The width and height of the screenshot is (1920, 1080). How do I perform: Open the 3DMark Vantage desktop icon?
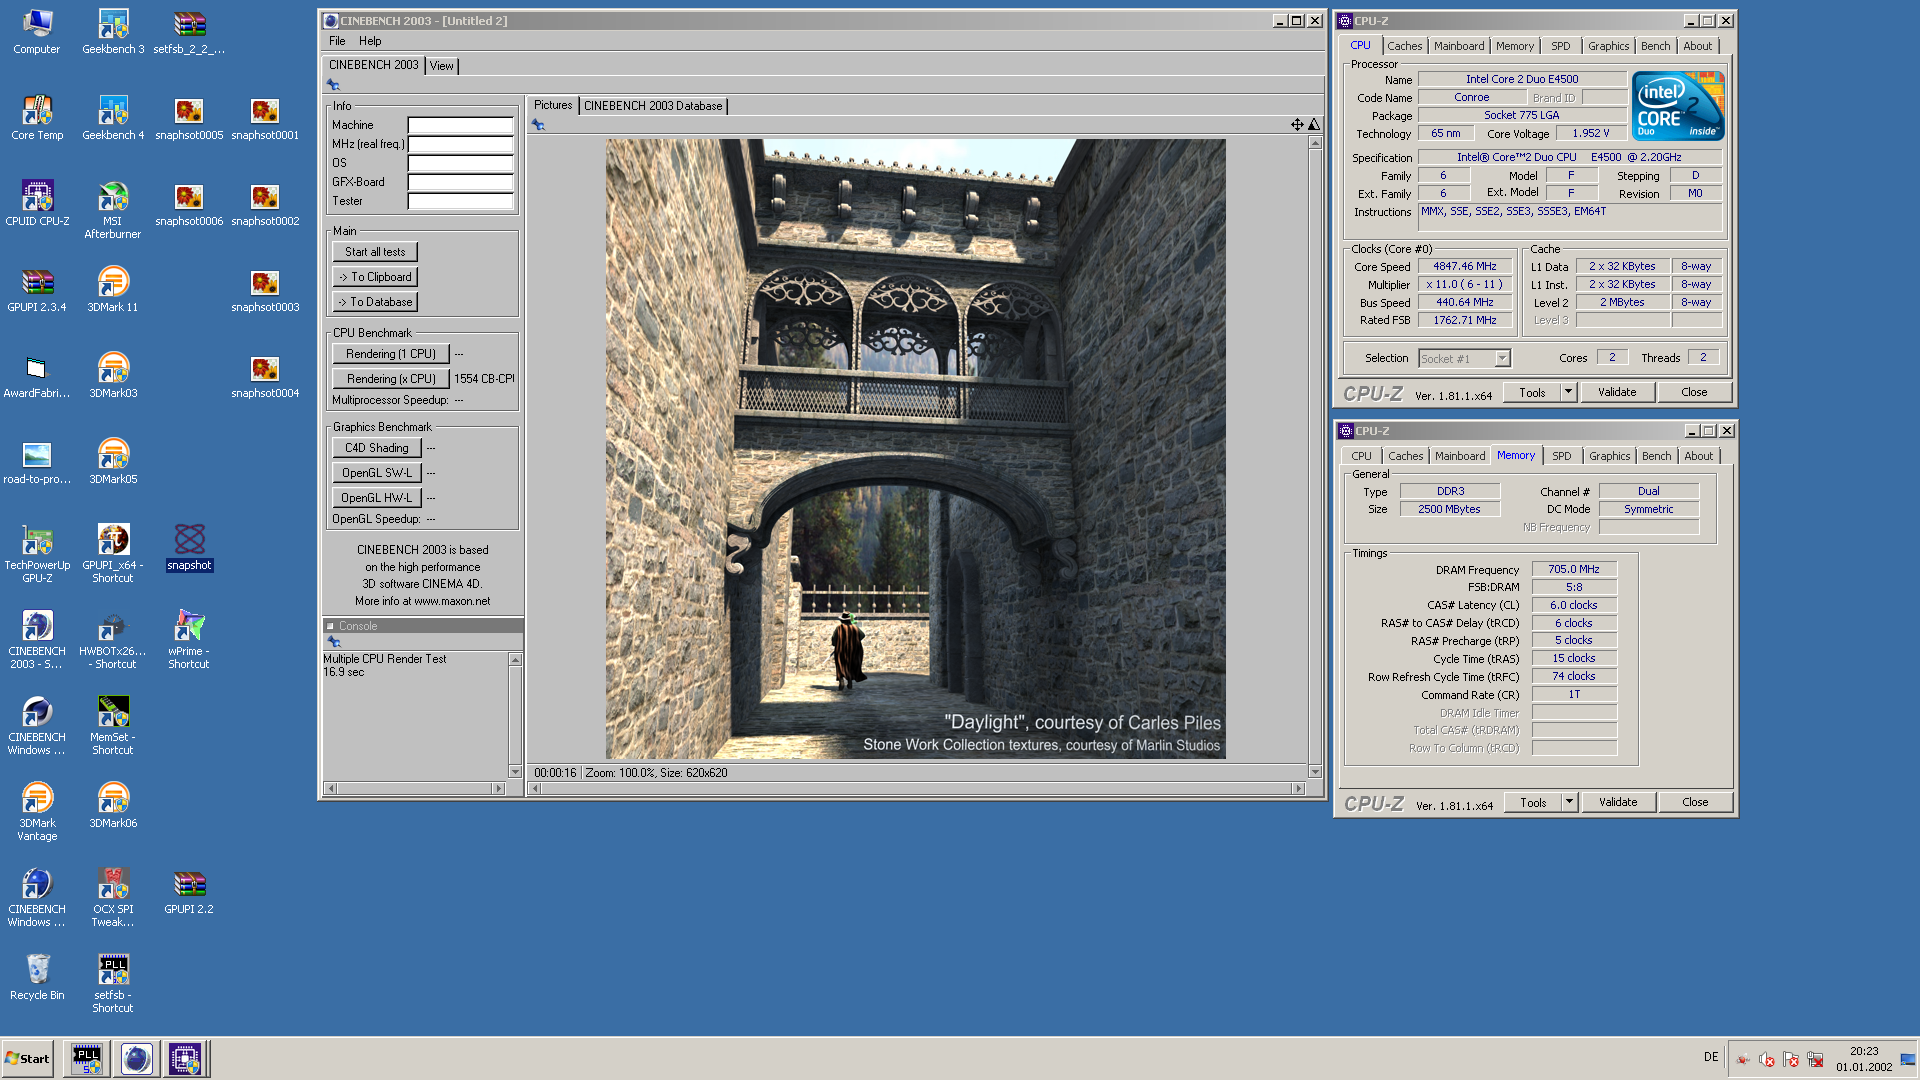pos(37,811)
